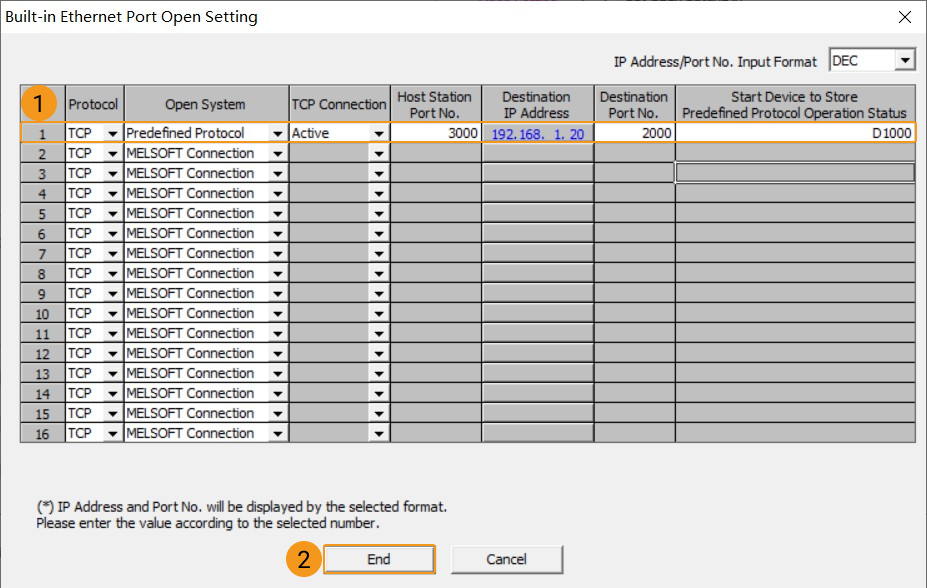The width and height of the screenshot is (927, 588).
Task: Open the Protocol dropdown for row 10
Action: [x=113, y=313]
